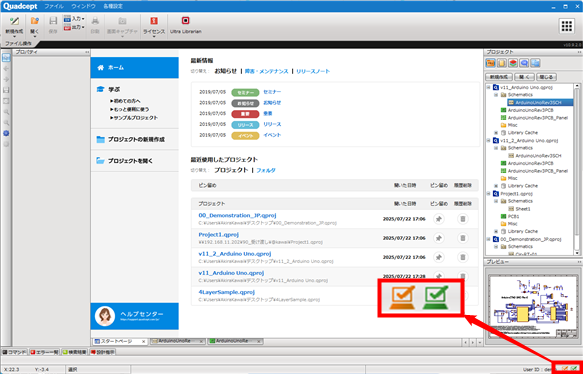Collapse the v11_2_Arduino Uno.qproj tree node
The width and height of the screenshot is (583, 374).
489,141
